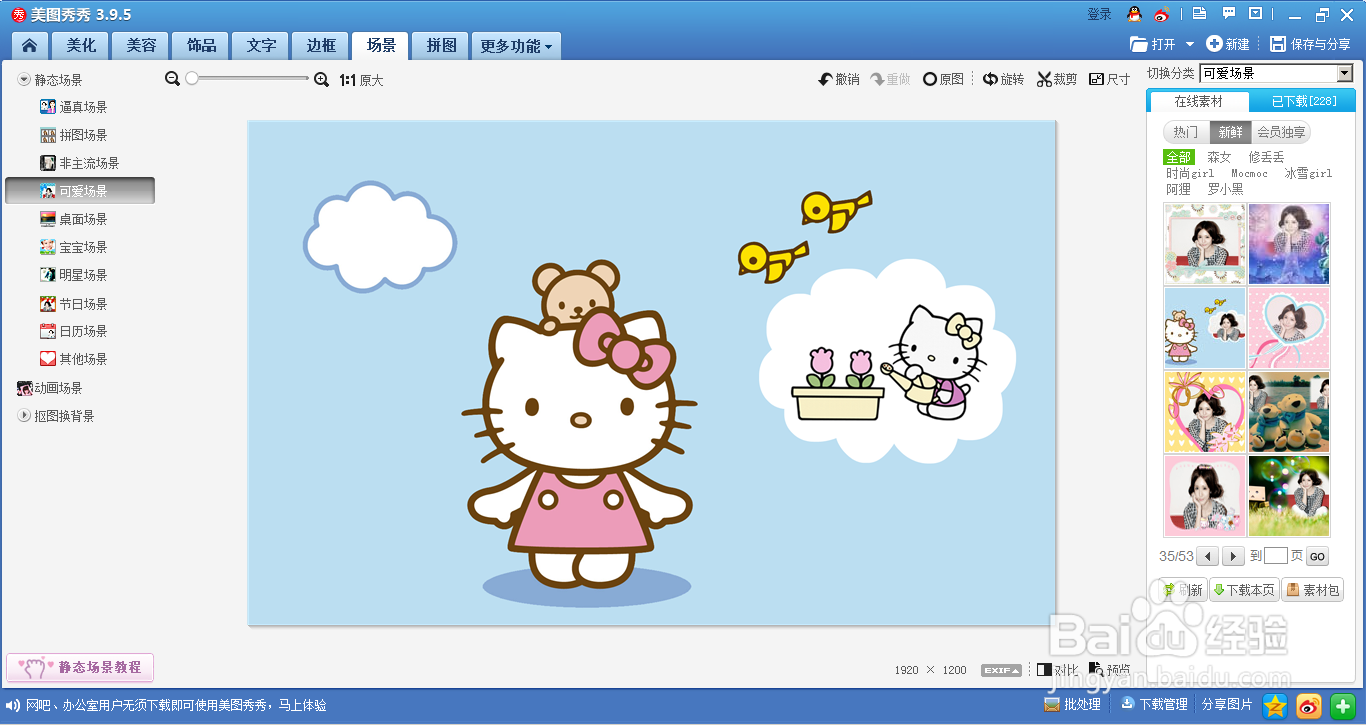Click the speaker icon in status bar
Viewport: 1366px width, 725px height.
pos(13,706)
